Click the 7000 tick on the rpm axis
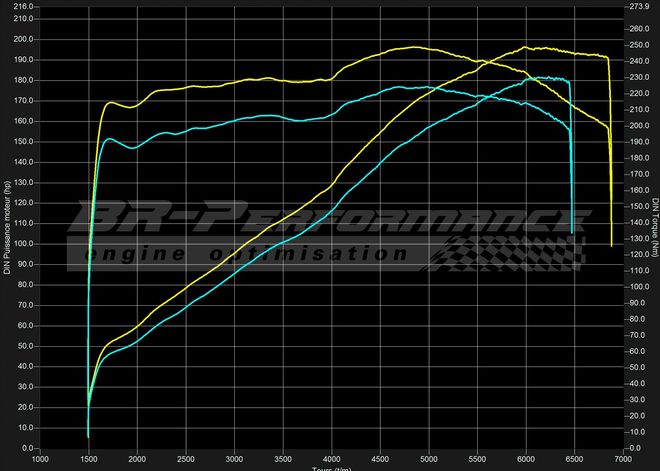 (624, 459)
